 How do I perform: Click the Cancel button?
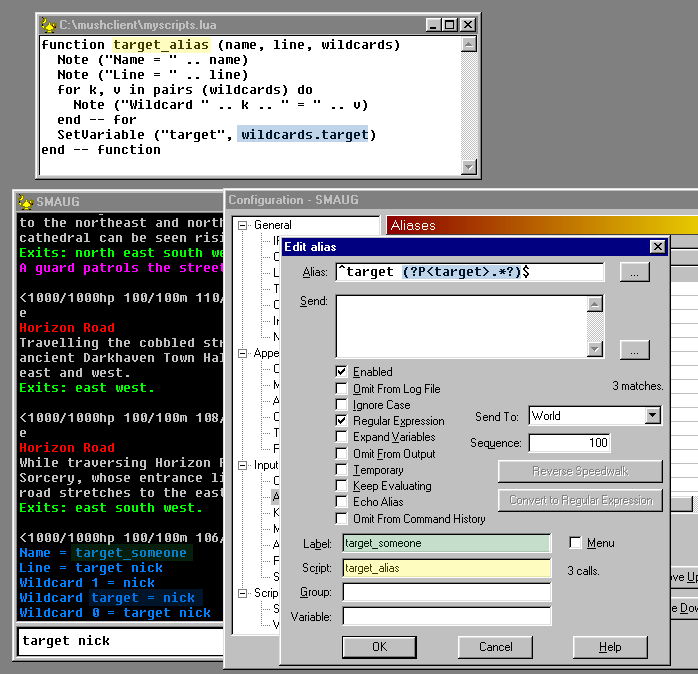[495, 647]
